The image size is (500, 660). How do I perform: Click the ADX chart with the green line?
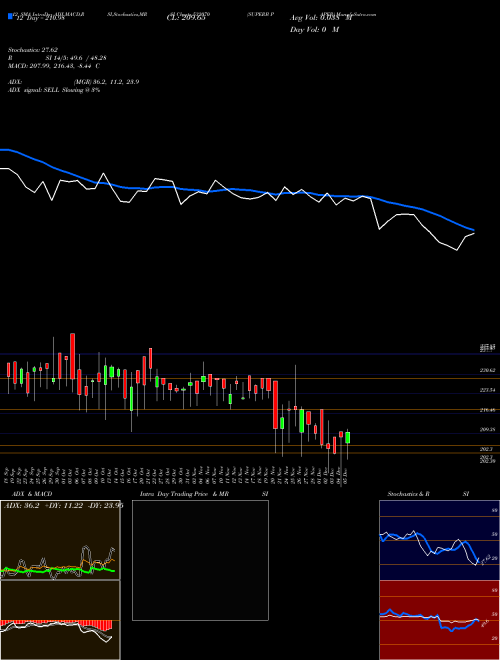pos(60,540)
